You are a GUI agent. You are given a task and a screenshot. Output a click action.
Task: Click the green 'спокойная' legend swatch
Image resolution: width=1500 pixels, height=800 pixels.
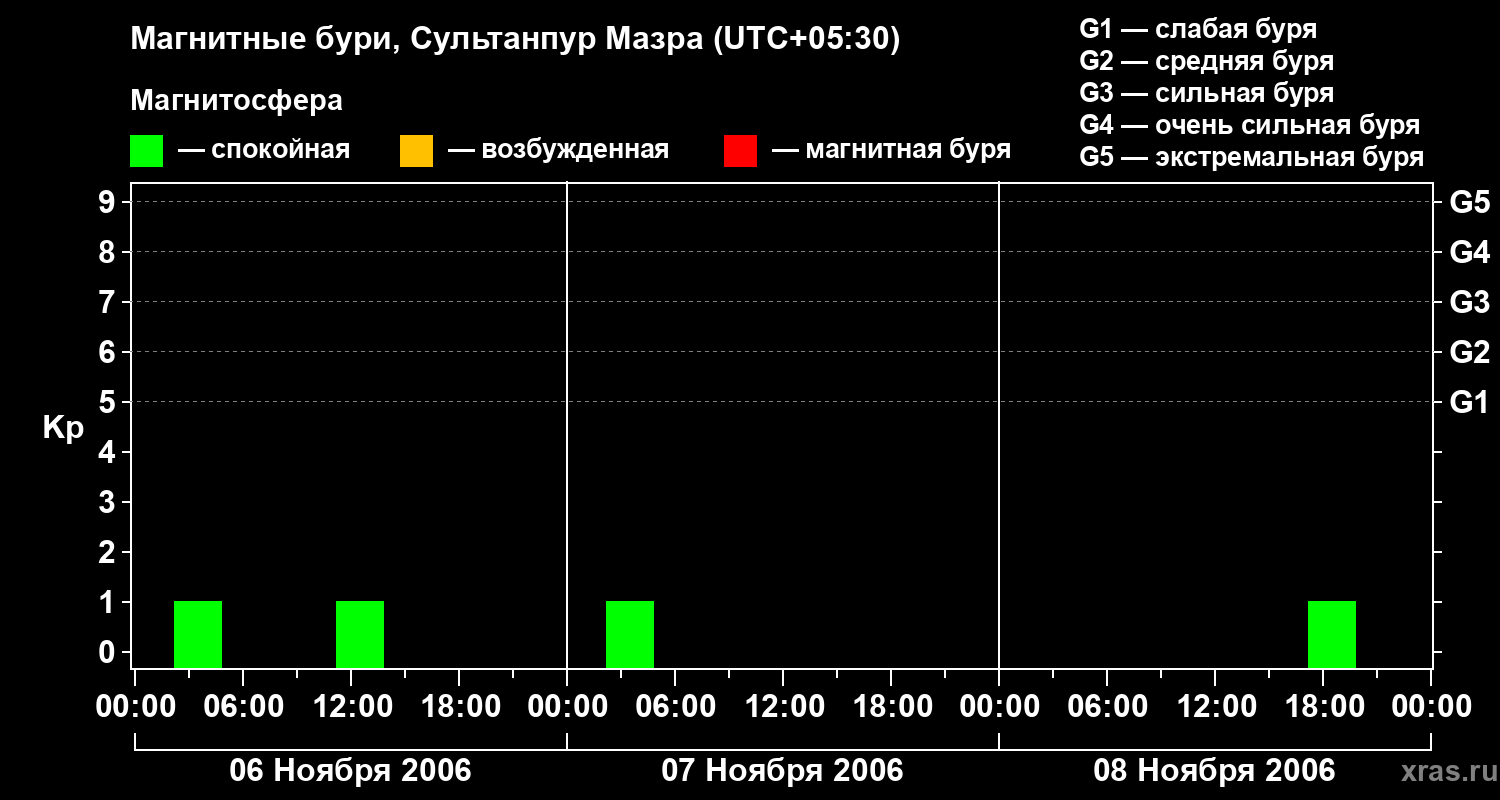[x=146, y=151]
